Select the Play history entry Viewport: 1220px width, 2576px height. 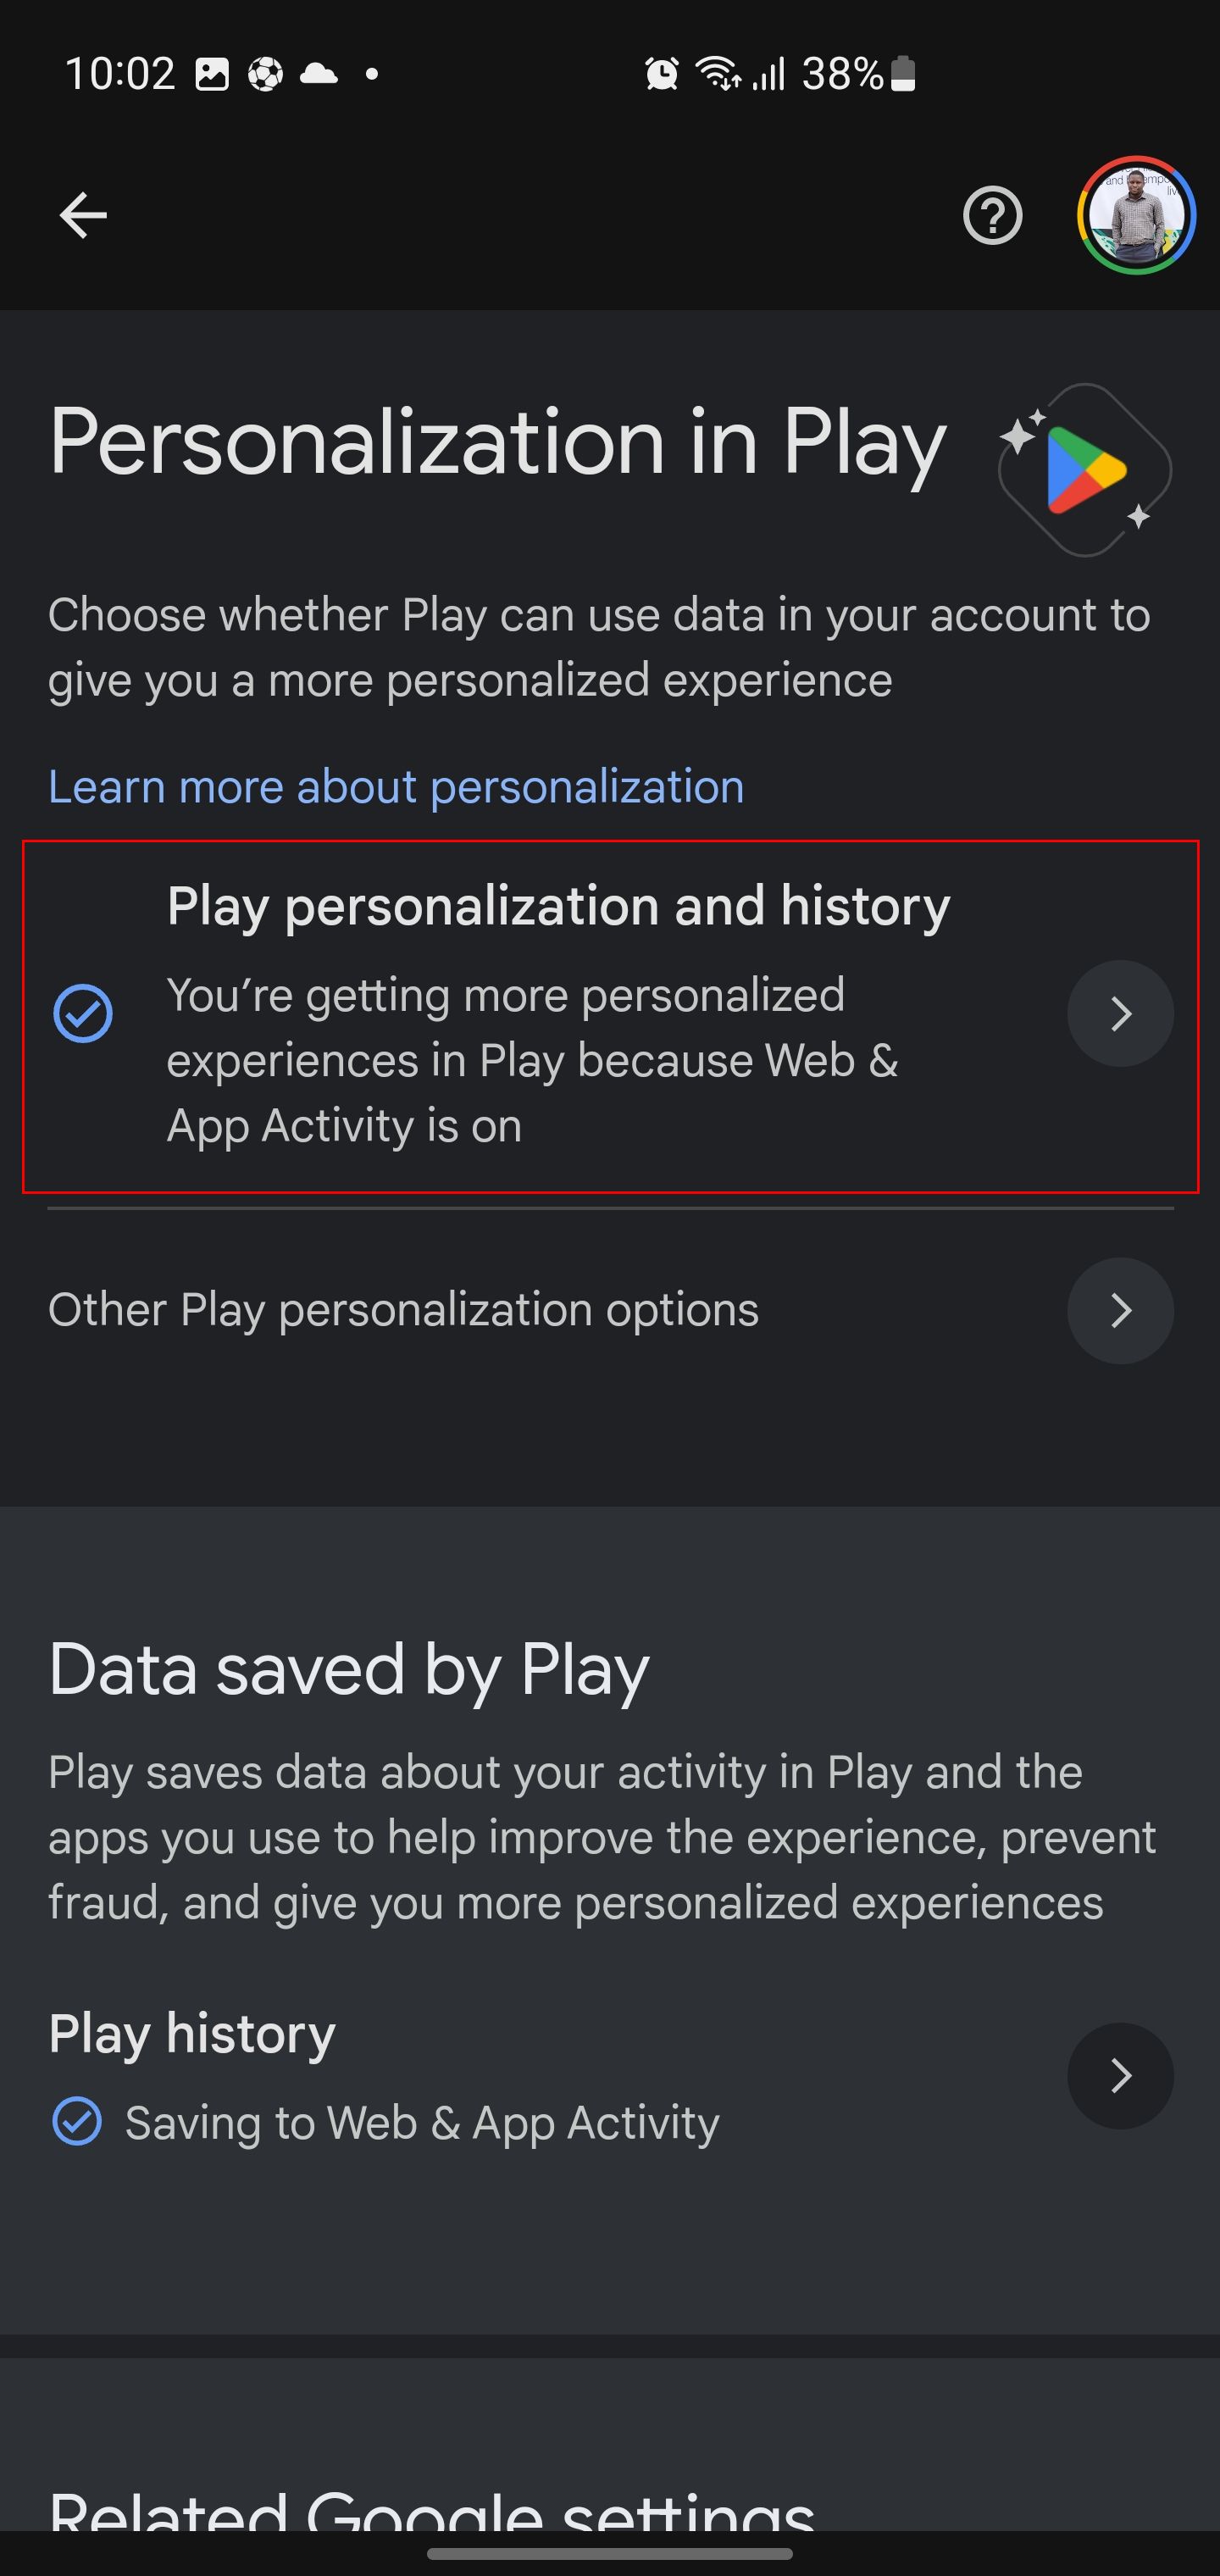click(192, 2034)
